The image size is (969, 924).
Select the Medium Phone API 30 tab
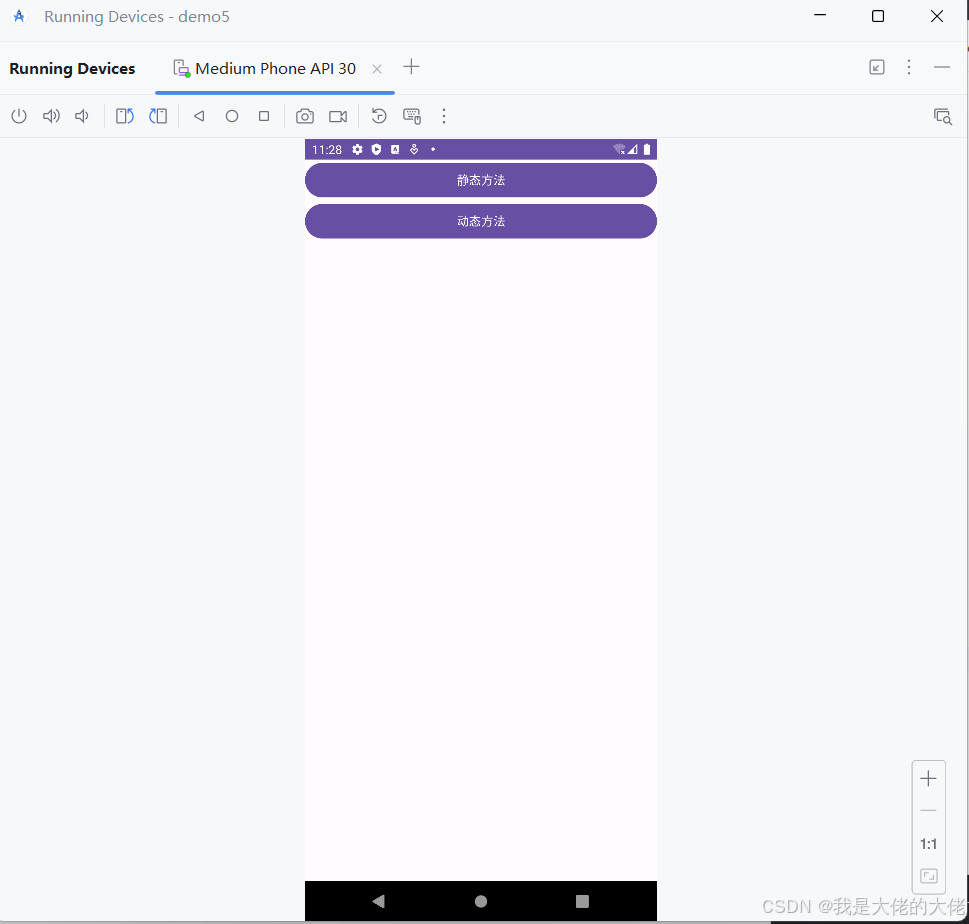tap(275, 69)
